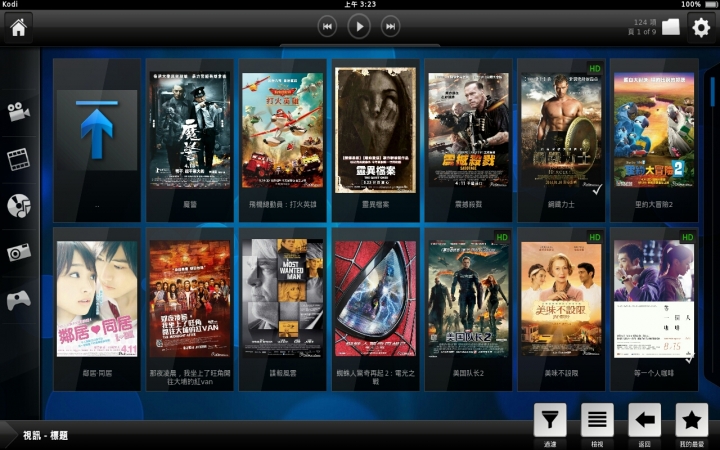Viewport: 720px width, 450px height.
Task: Click the 美味不設限 title label
Action: [561, 373]
